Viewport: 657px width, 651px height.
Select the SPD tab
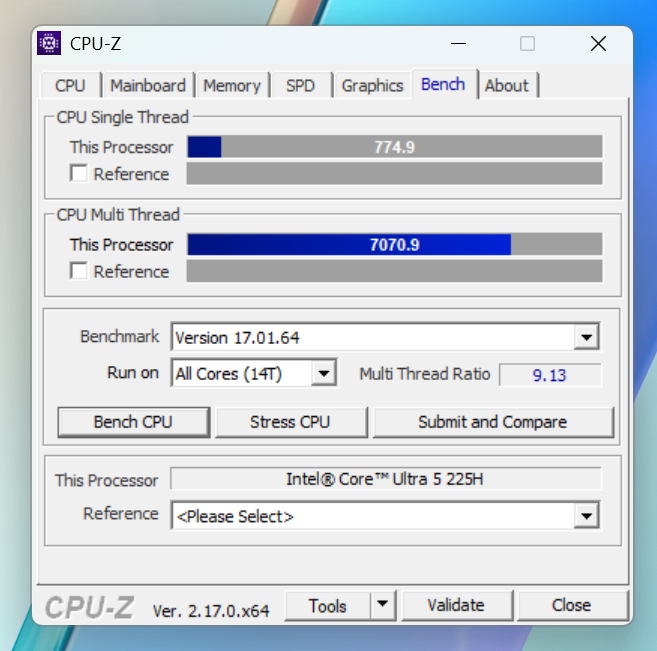pos(301,85)
